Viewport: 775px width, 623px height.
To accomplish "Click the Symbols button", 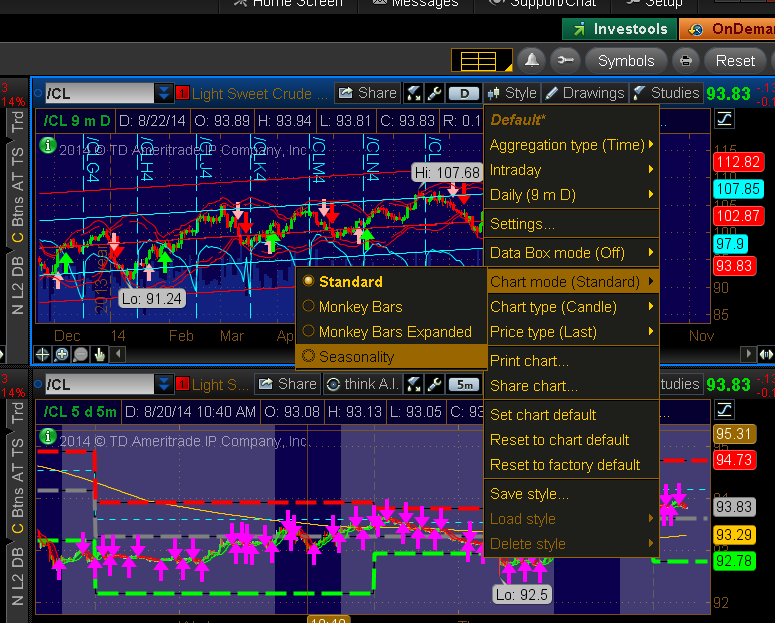I will click(626, 61).
